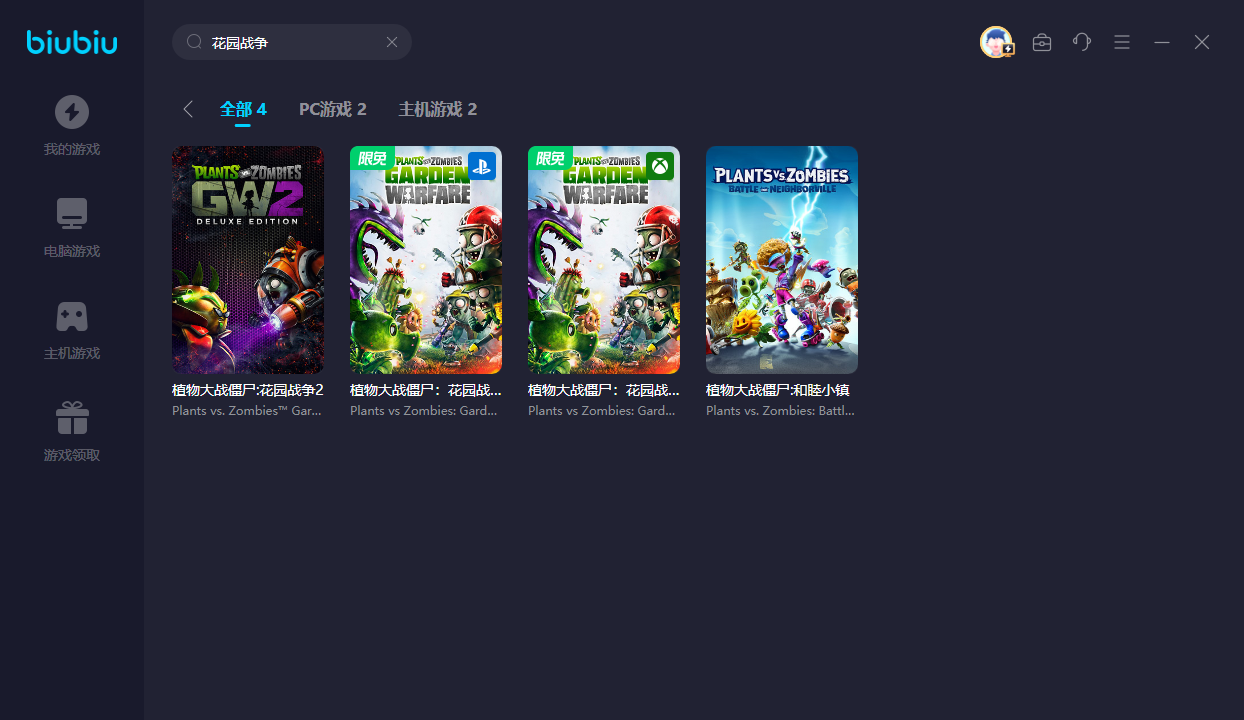The image size is (1244, 720).
Task: Open the 我的游戏 lightning icon
Action: [72, 111]
